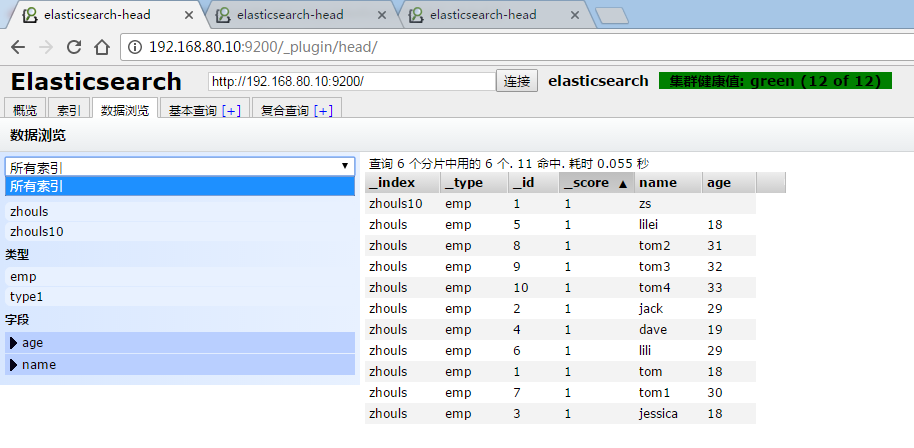Sort by the name column header
The image size is (914, 448).
[668, 182]
